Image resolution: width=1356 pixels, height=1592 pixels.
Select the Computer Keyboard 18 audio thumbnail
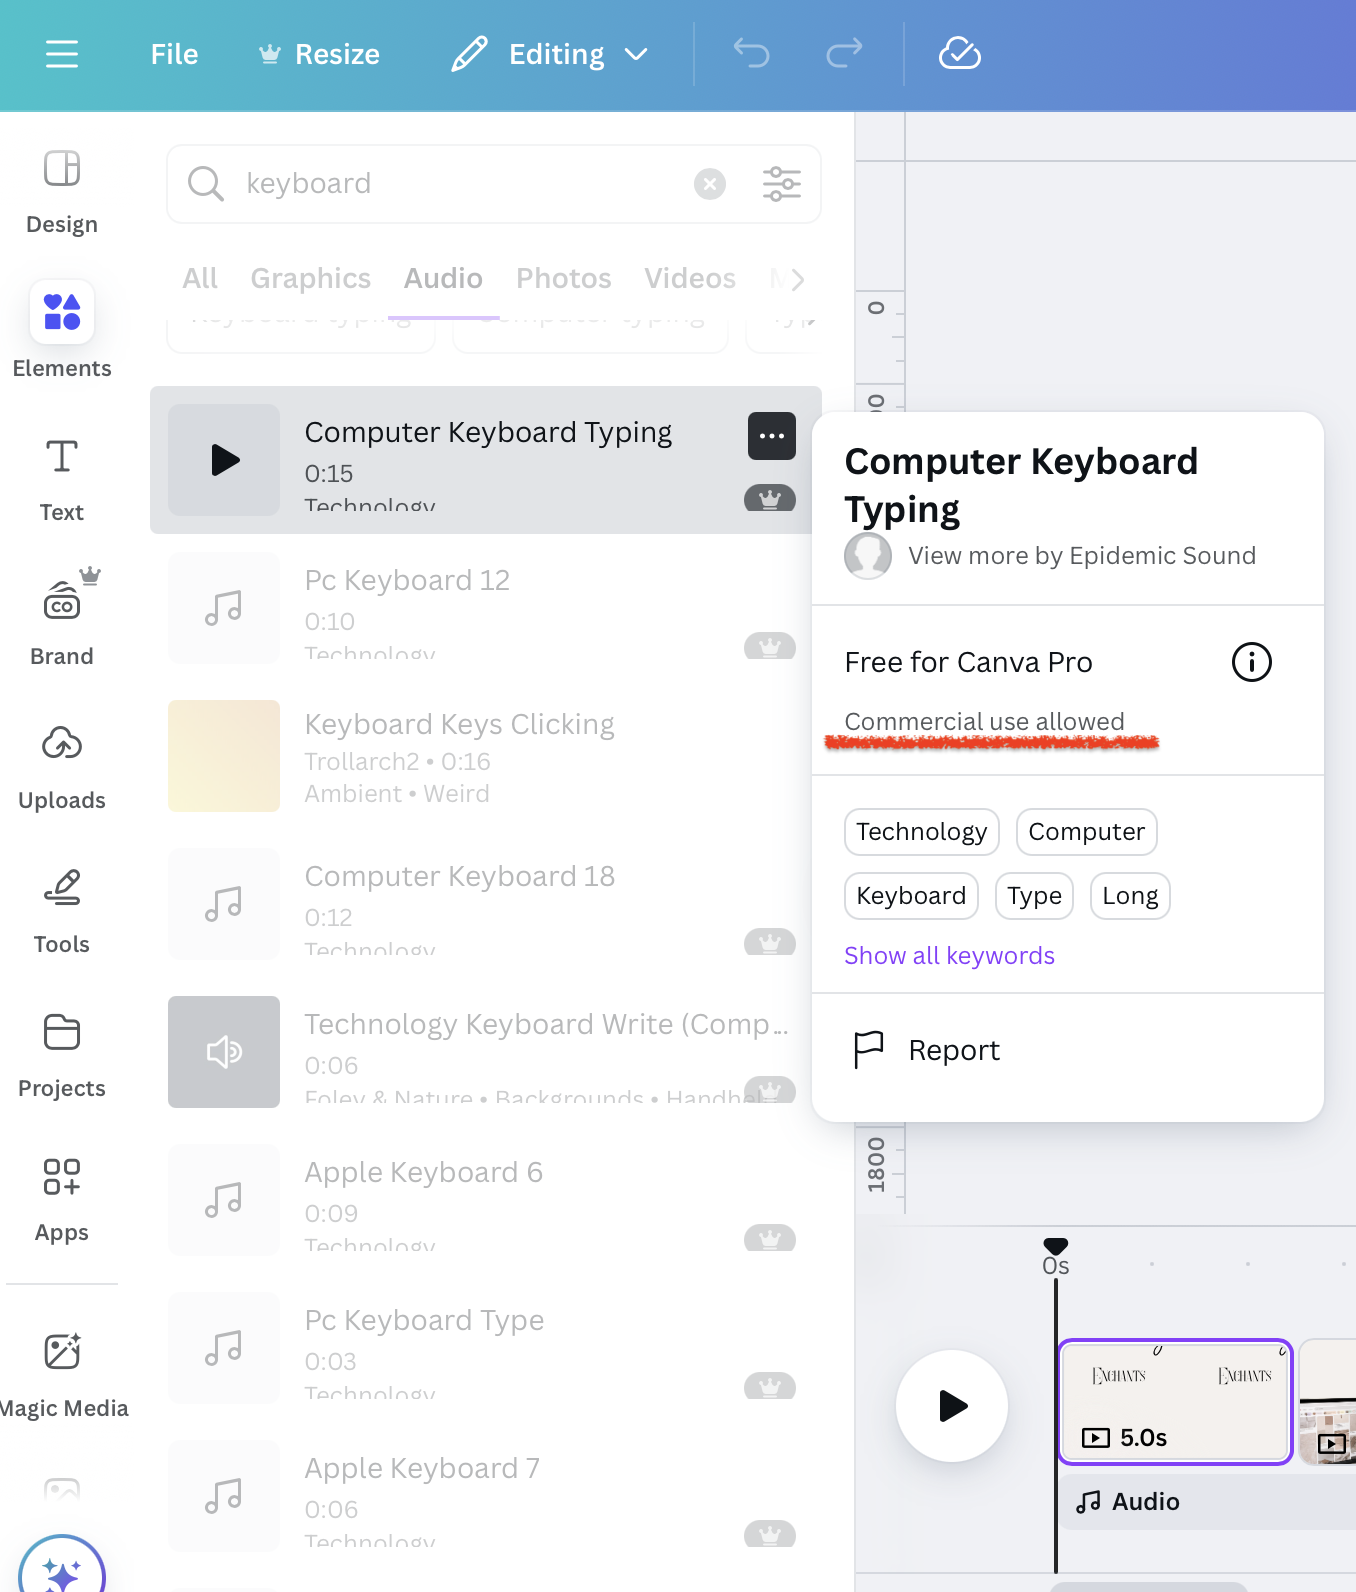click(224, 904)
